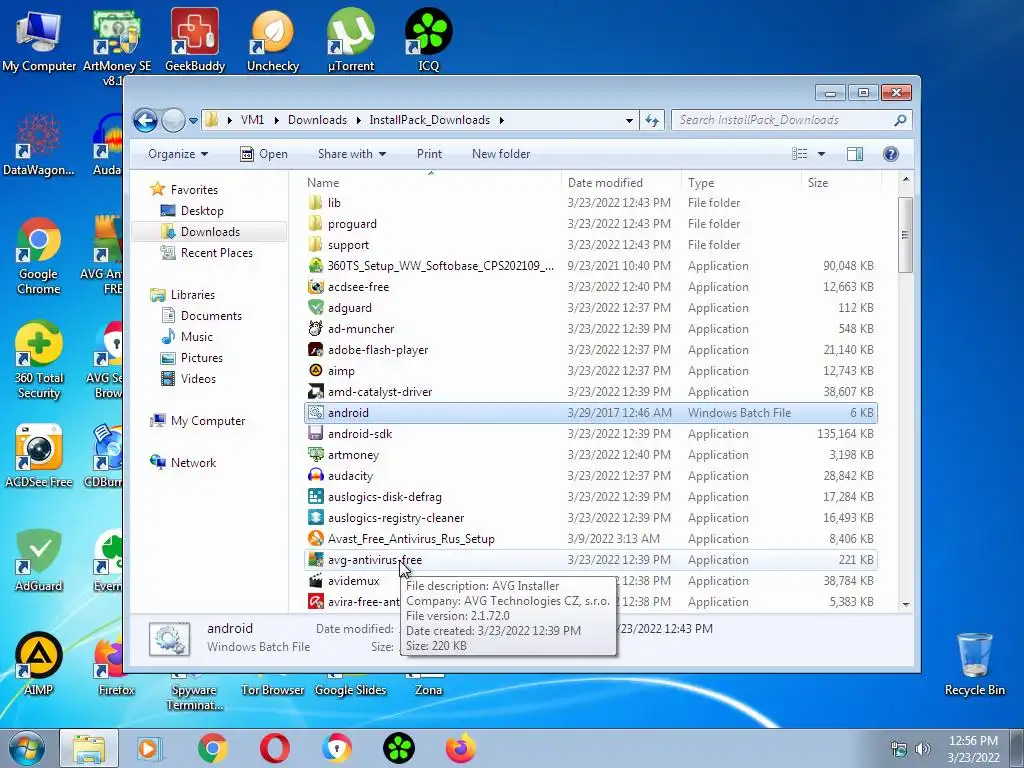The width and height of the screenshot is (1024, 768).
Task: Click the VM1 breadcrumb segment
Action: pos(252,120)
